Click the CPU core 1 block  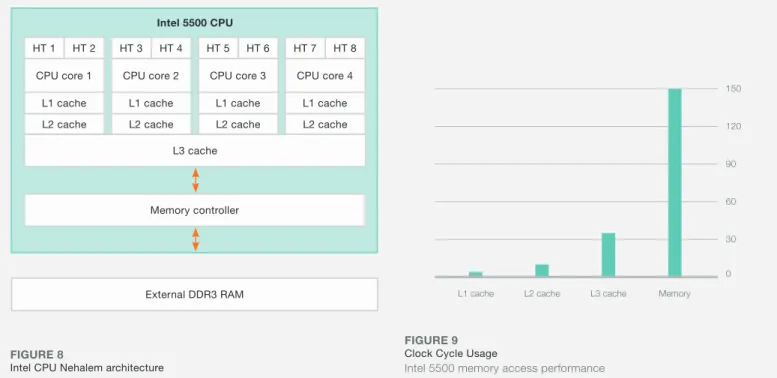point(64,76)
